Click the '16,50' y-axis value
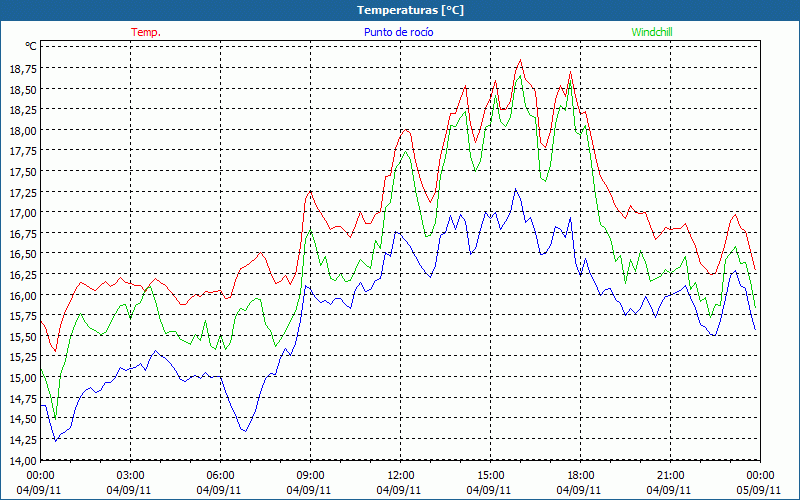The height and width of the screenshot is (500, 800). pos(23,254)
